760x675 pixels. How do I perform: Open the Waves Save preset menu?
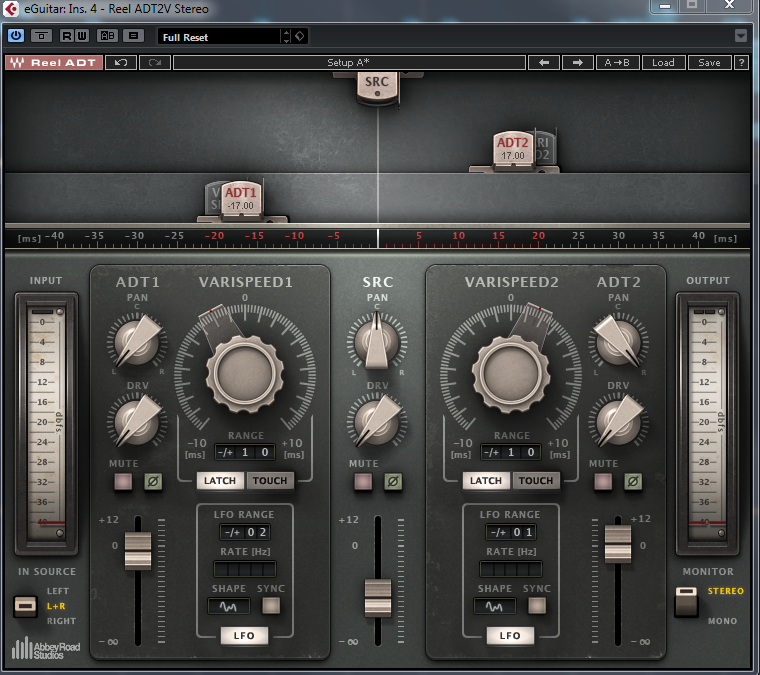709,62
